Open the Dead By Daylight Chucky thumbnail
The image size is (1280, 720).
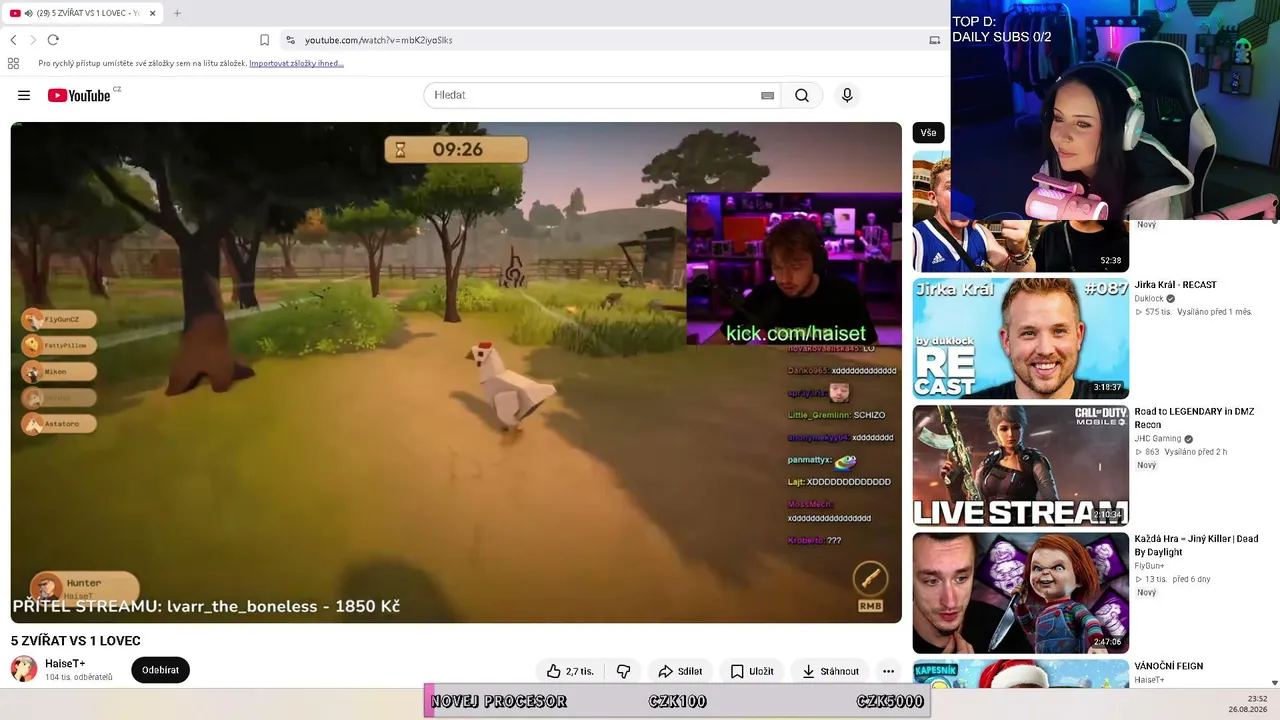click(x=1020, y=592)
